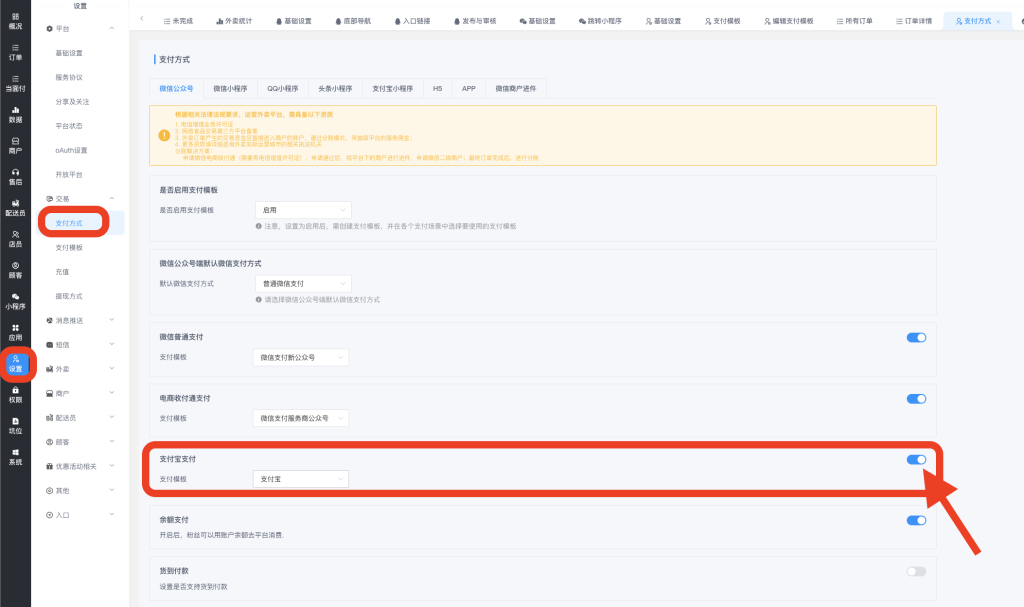The width and height of the screenshot is (1024, 607).
Task: Open the Alipay 支付模板 dropdown showing 支付宝
Action: click(301, 479)
